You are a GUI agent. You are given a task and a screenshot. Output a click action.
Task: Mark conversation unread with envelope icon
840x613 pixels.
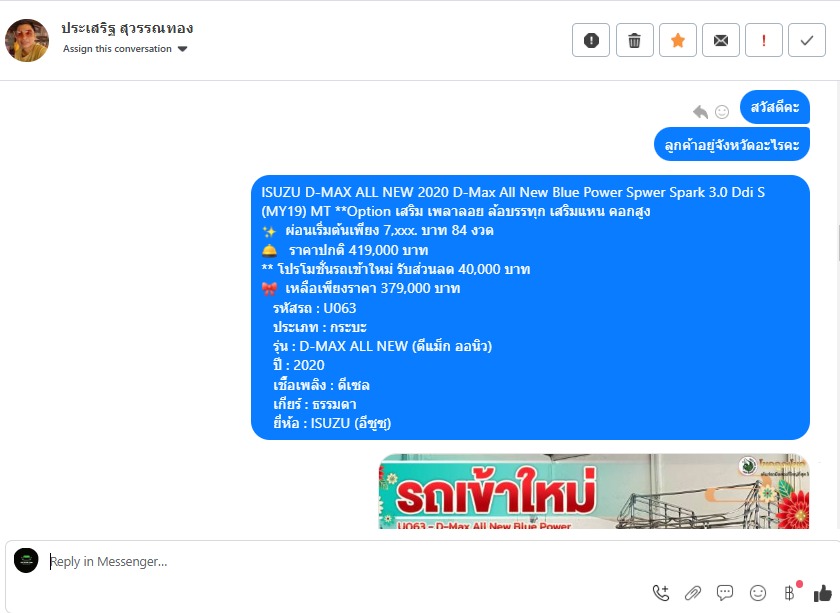click(721, 40)
